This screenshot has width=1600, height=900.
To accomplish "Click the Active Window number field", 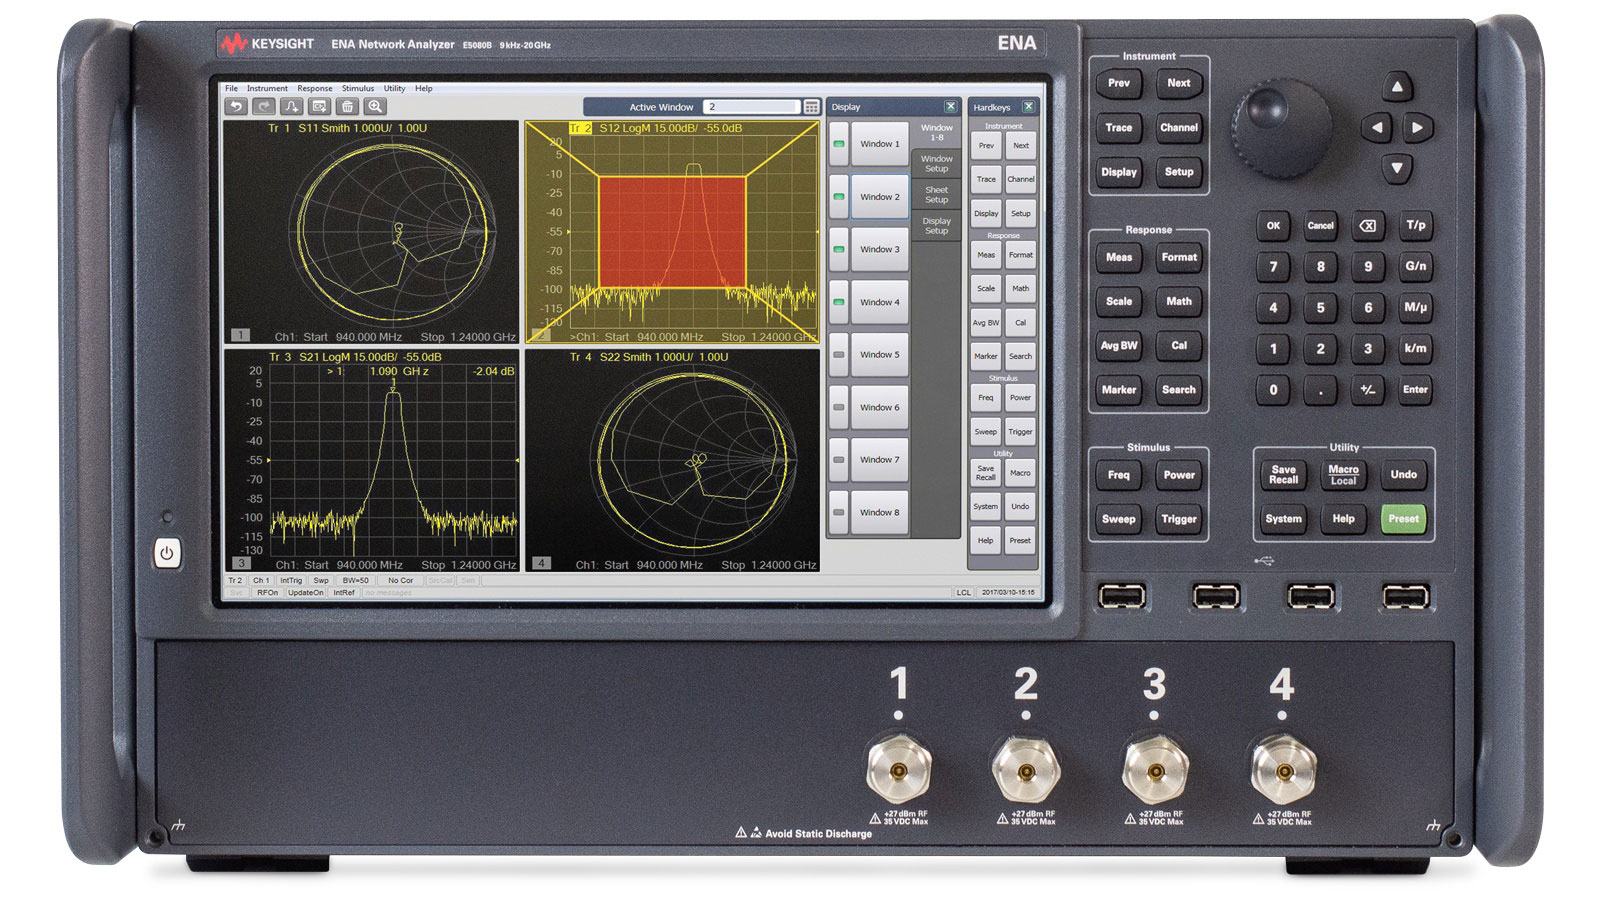I will pos(752,107).
